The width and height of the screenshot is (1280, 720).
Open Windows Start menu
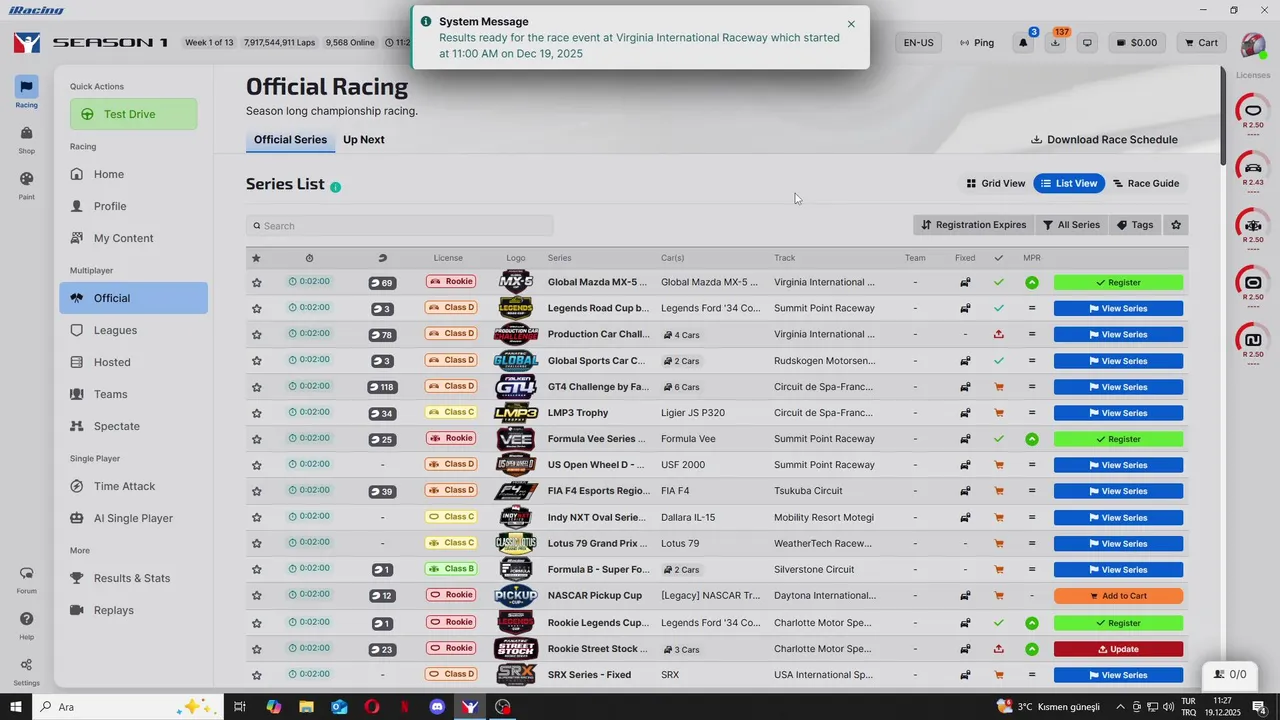coord(16,707)
